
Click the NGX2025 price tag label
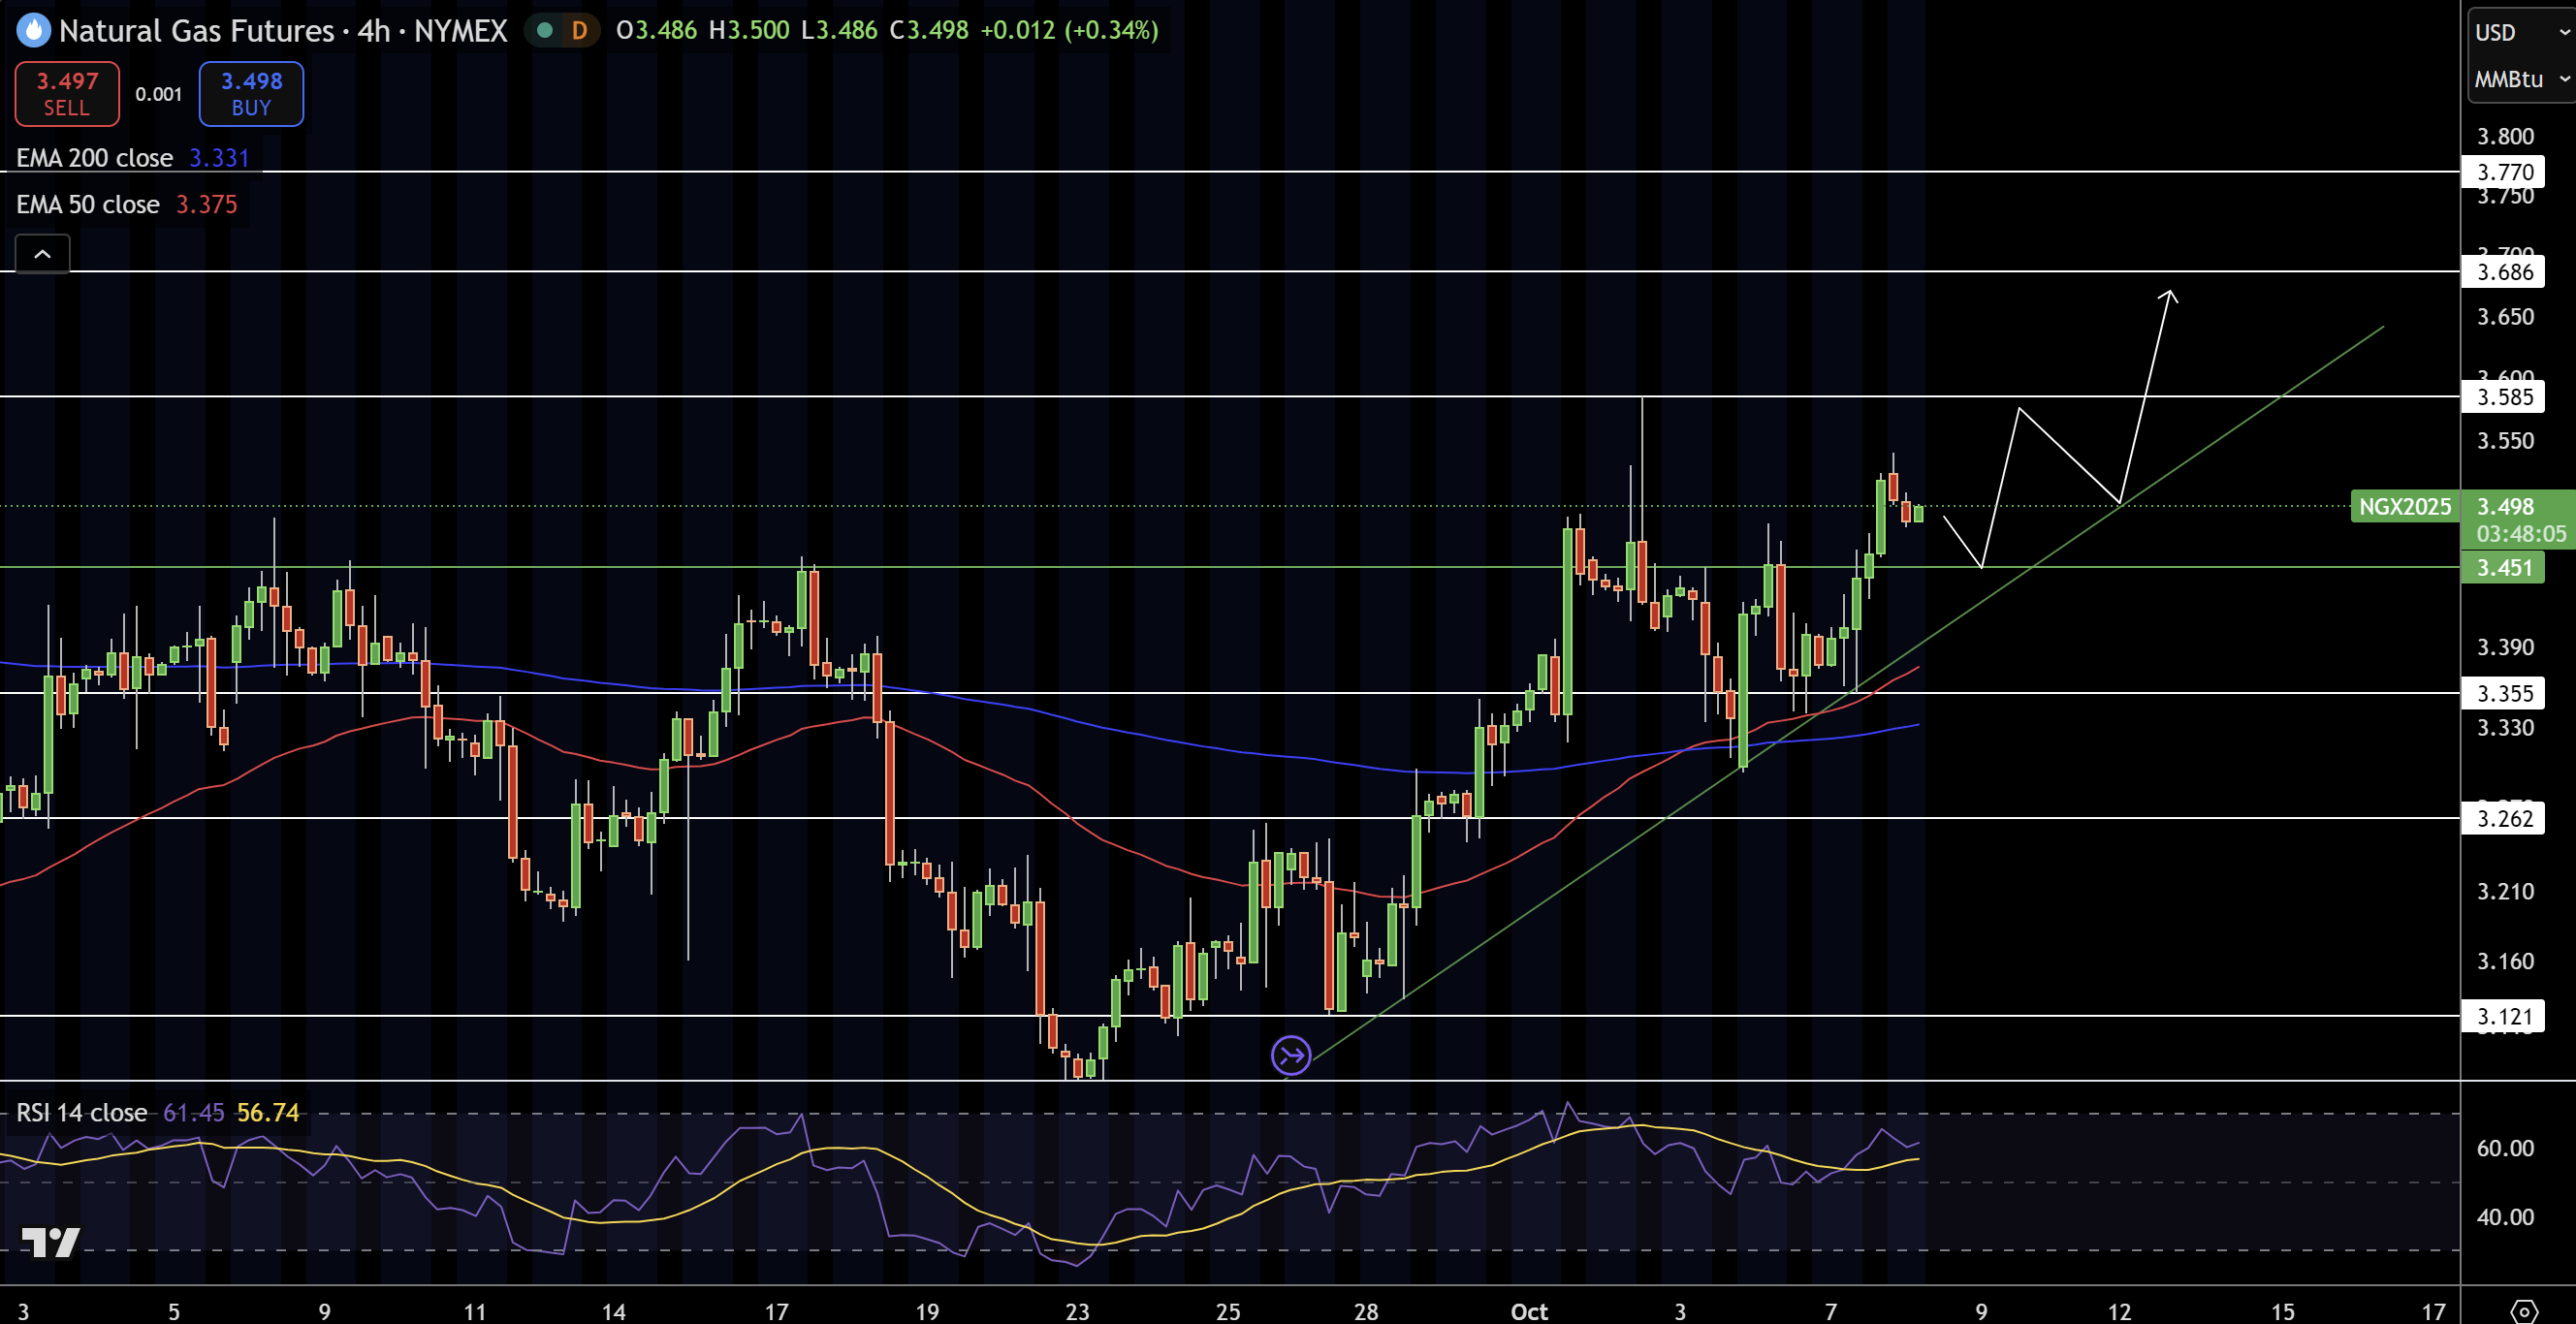(x=2404, y=507)
